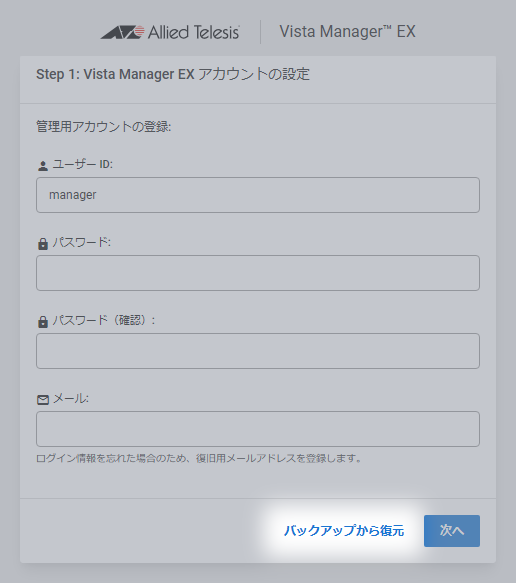516x583 pixels.
Task: Click the Step 1 アカウントの設定 heading
Action: [x=173, y=74]
